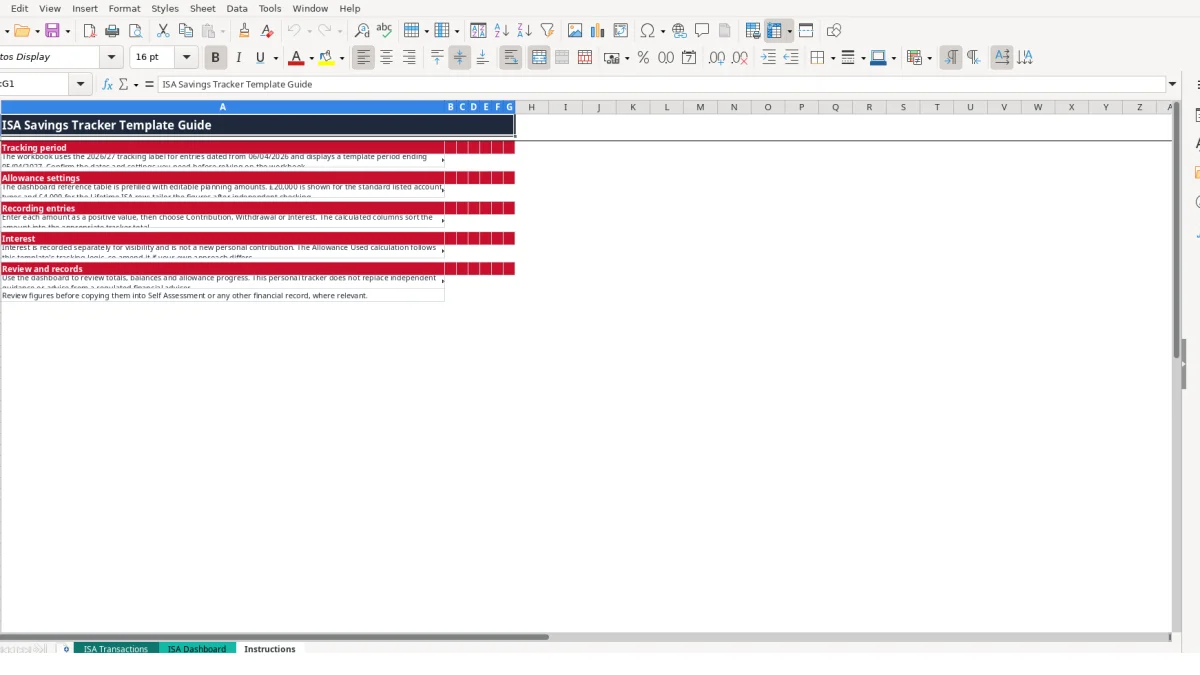Viewport: 1200px width, 675px height.
Task: Click the Draw Functions shapes icon
Action: [834, 31]
